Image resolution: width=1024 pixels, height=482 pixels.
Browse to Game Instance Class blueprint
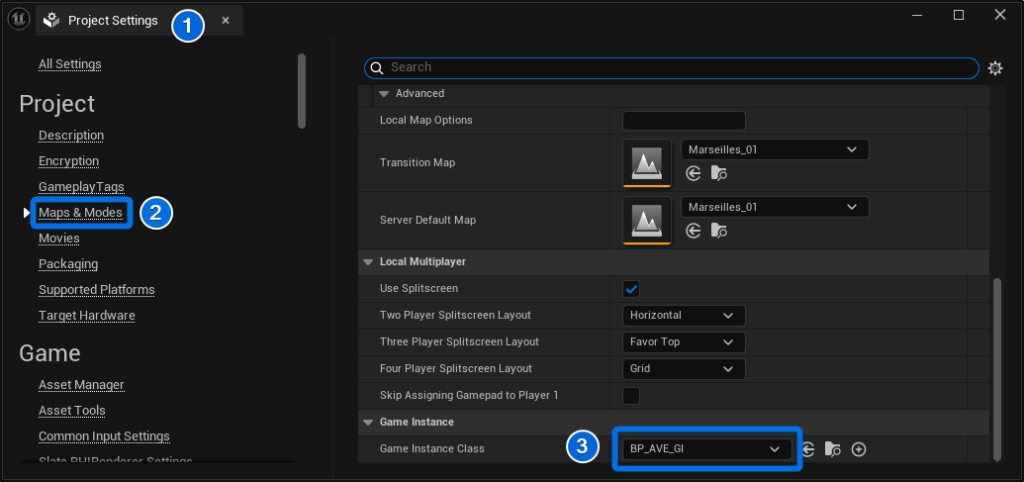click(833, 450)
